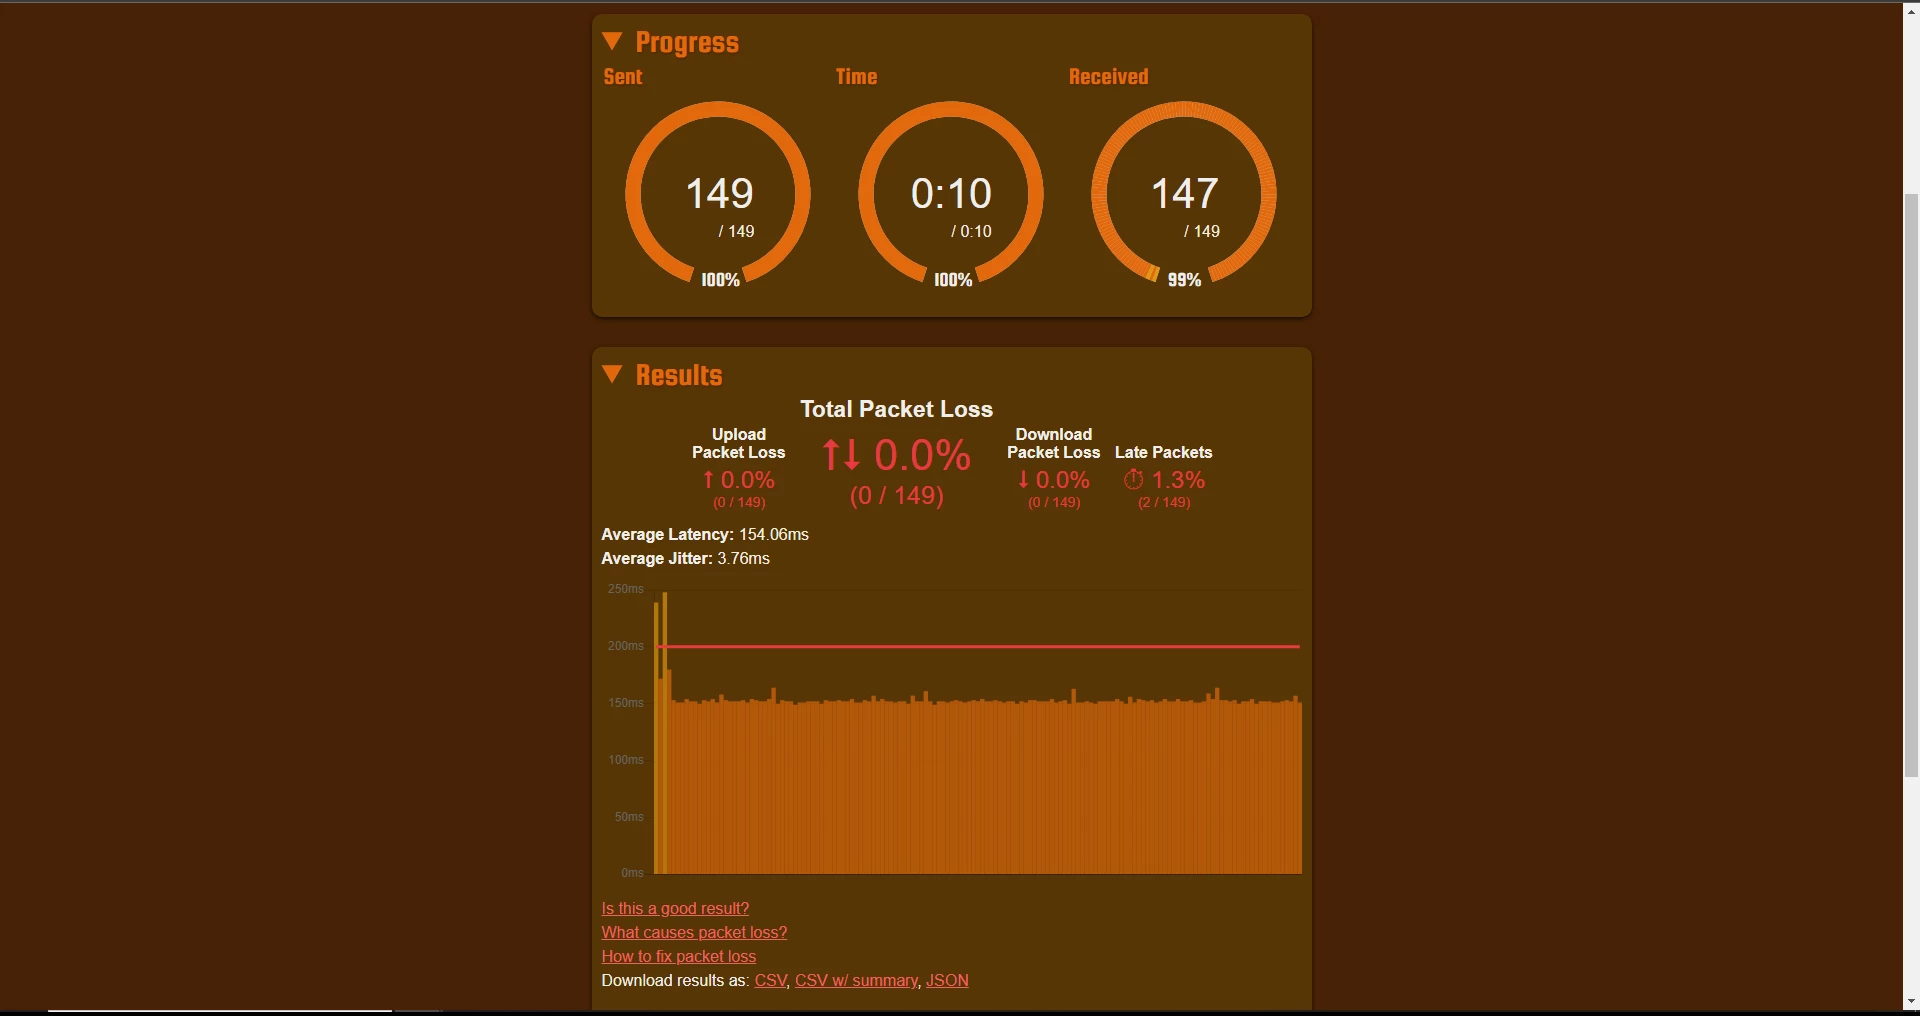Click the (0 / 149) total loss count
Image resolution: width=1923 pixels, height=1016 pixels.
coord(897,496)
